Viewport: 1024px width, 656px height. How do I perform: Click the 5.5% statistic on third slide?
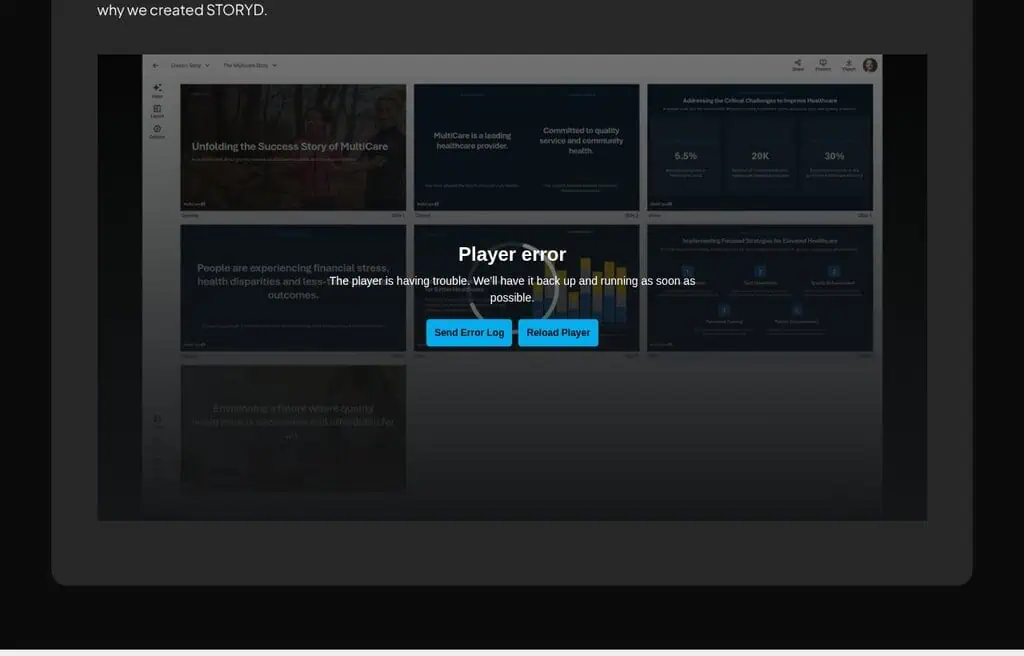click(686, 156)
